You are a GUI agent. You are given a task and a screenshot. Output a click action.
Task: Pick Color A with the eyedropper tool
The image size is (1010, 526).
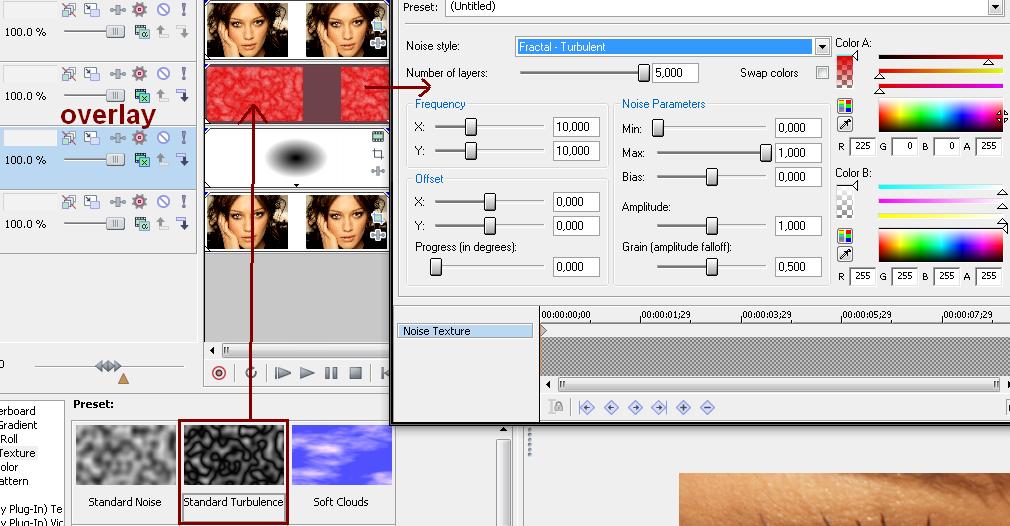click(x=845, y=125)
